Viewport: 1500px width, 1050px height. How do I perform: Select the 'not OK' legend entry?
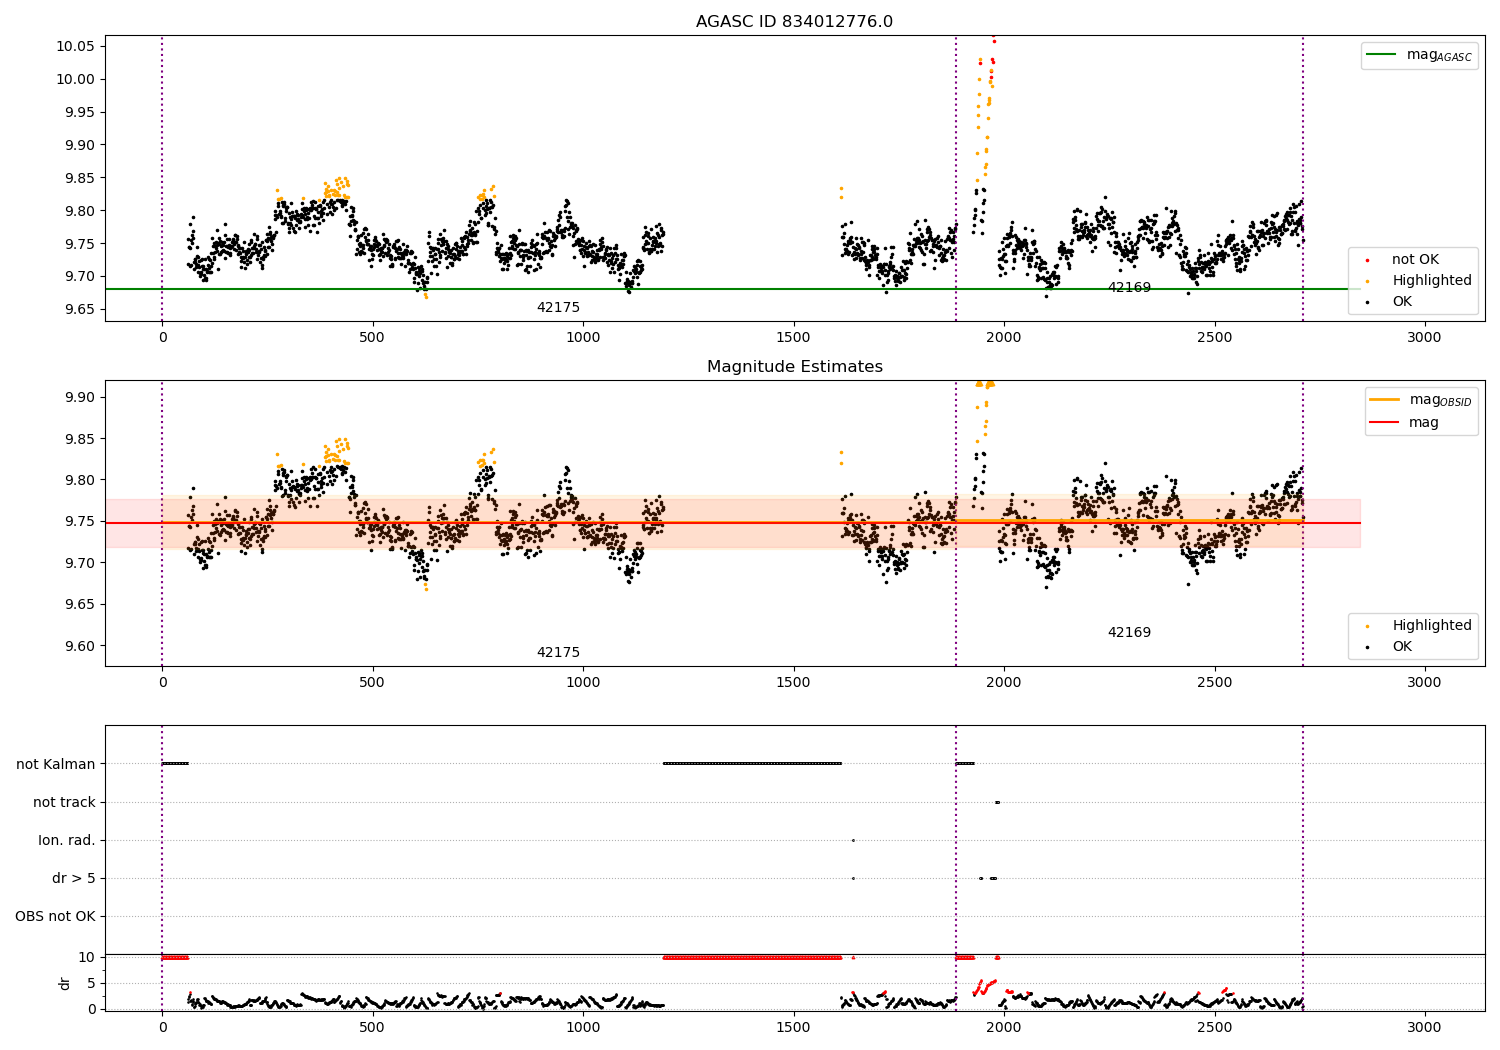1415,260
